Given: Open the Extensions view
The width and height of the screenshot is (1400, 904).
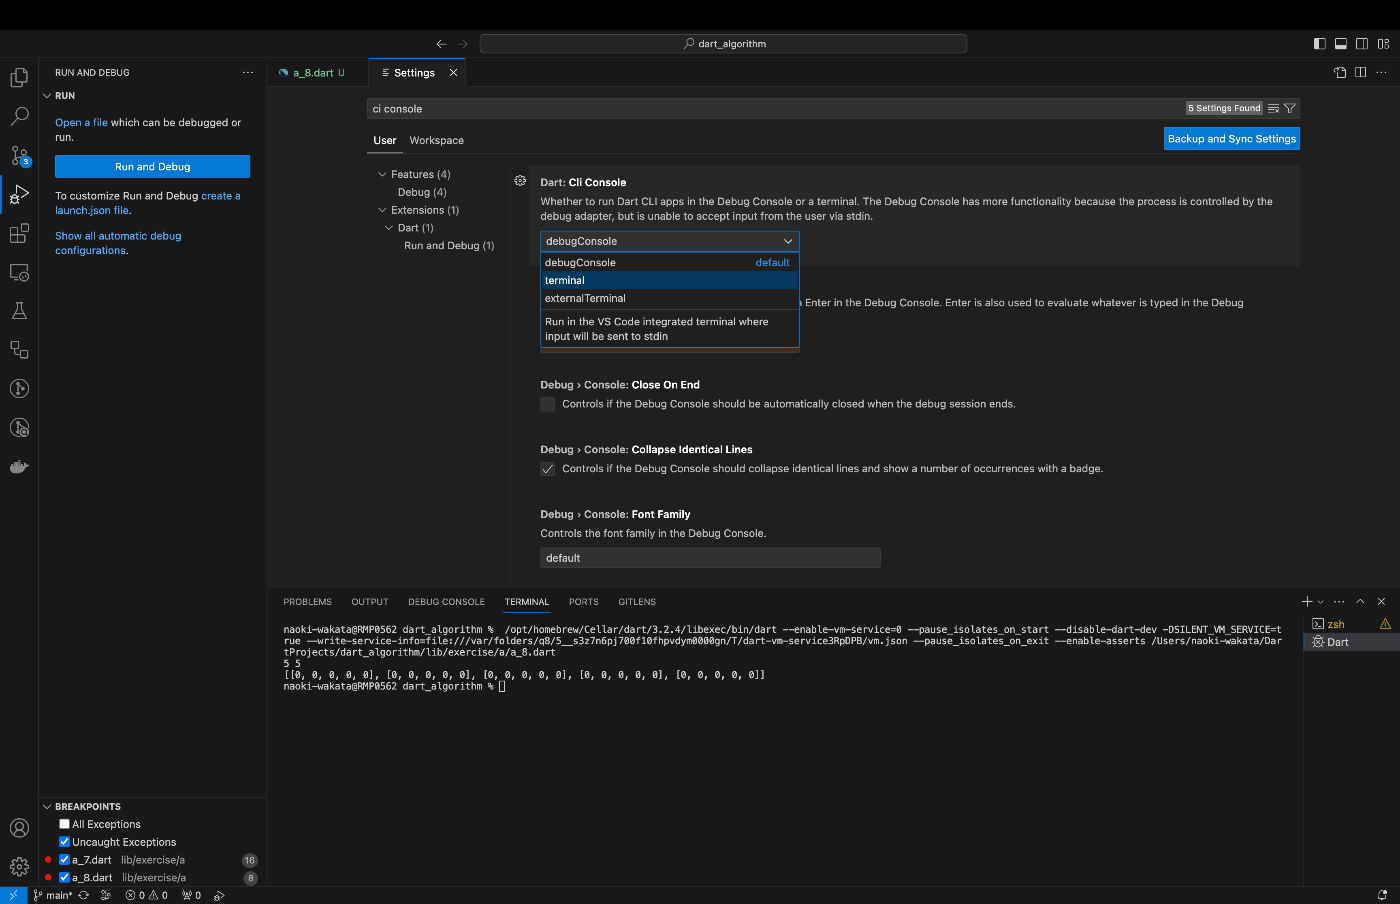Looking at the screenshot, I should [19, 233].
